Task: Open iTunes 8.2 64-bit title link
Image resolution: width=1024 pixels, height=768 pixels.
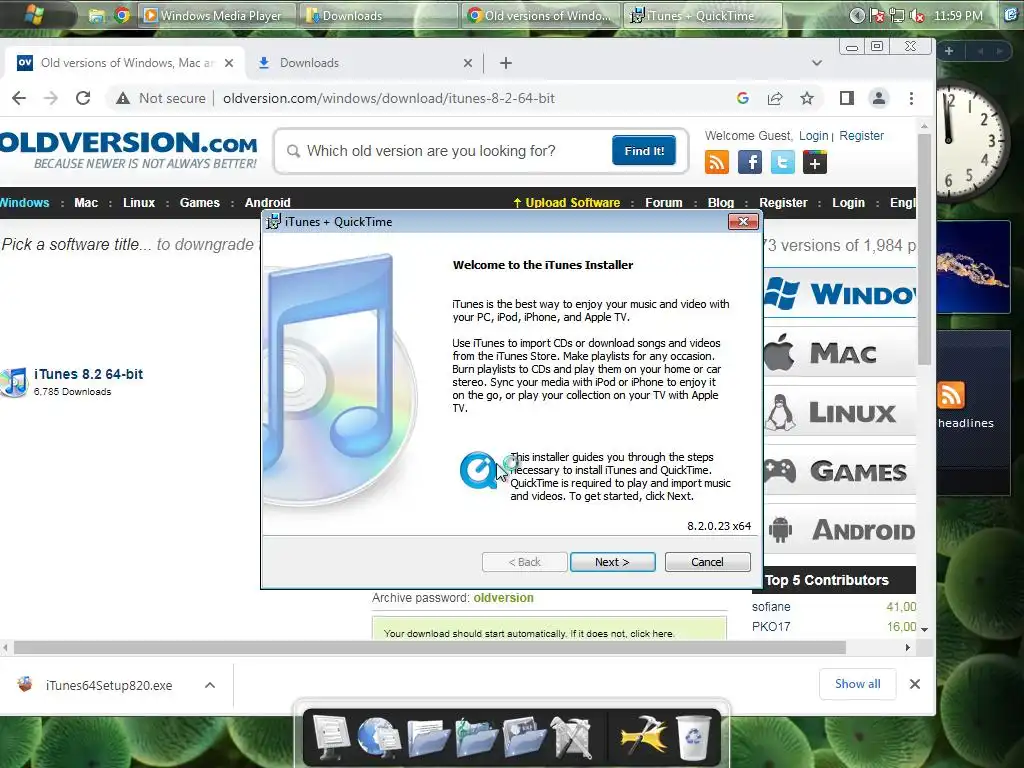Action: pyautogui.click(x=88, y=374)
